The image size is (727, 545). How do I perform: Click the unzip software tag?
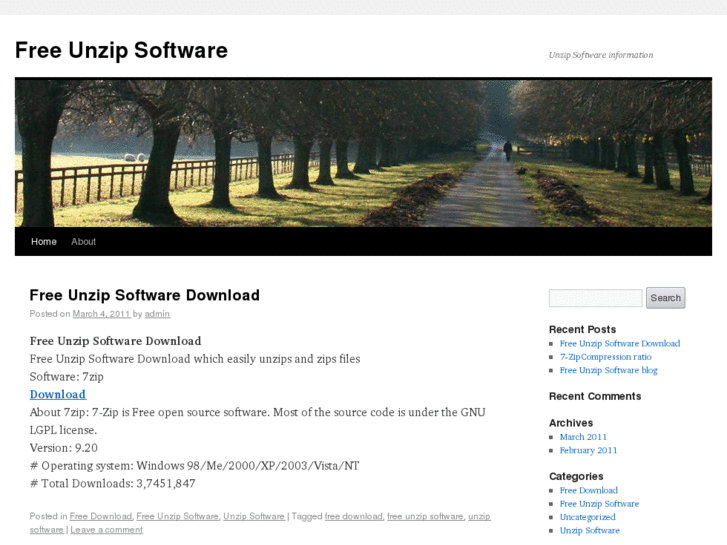click(x=479, y=516)
